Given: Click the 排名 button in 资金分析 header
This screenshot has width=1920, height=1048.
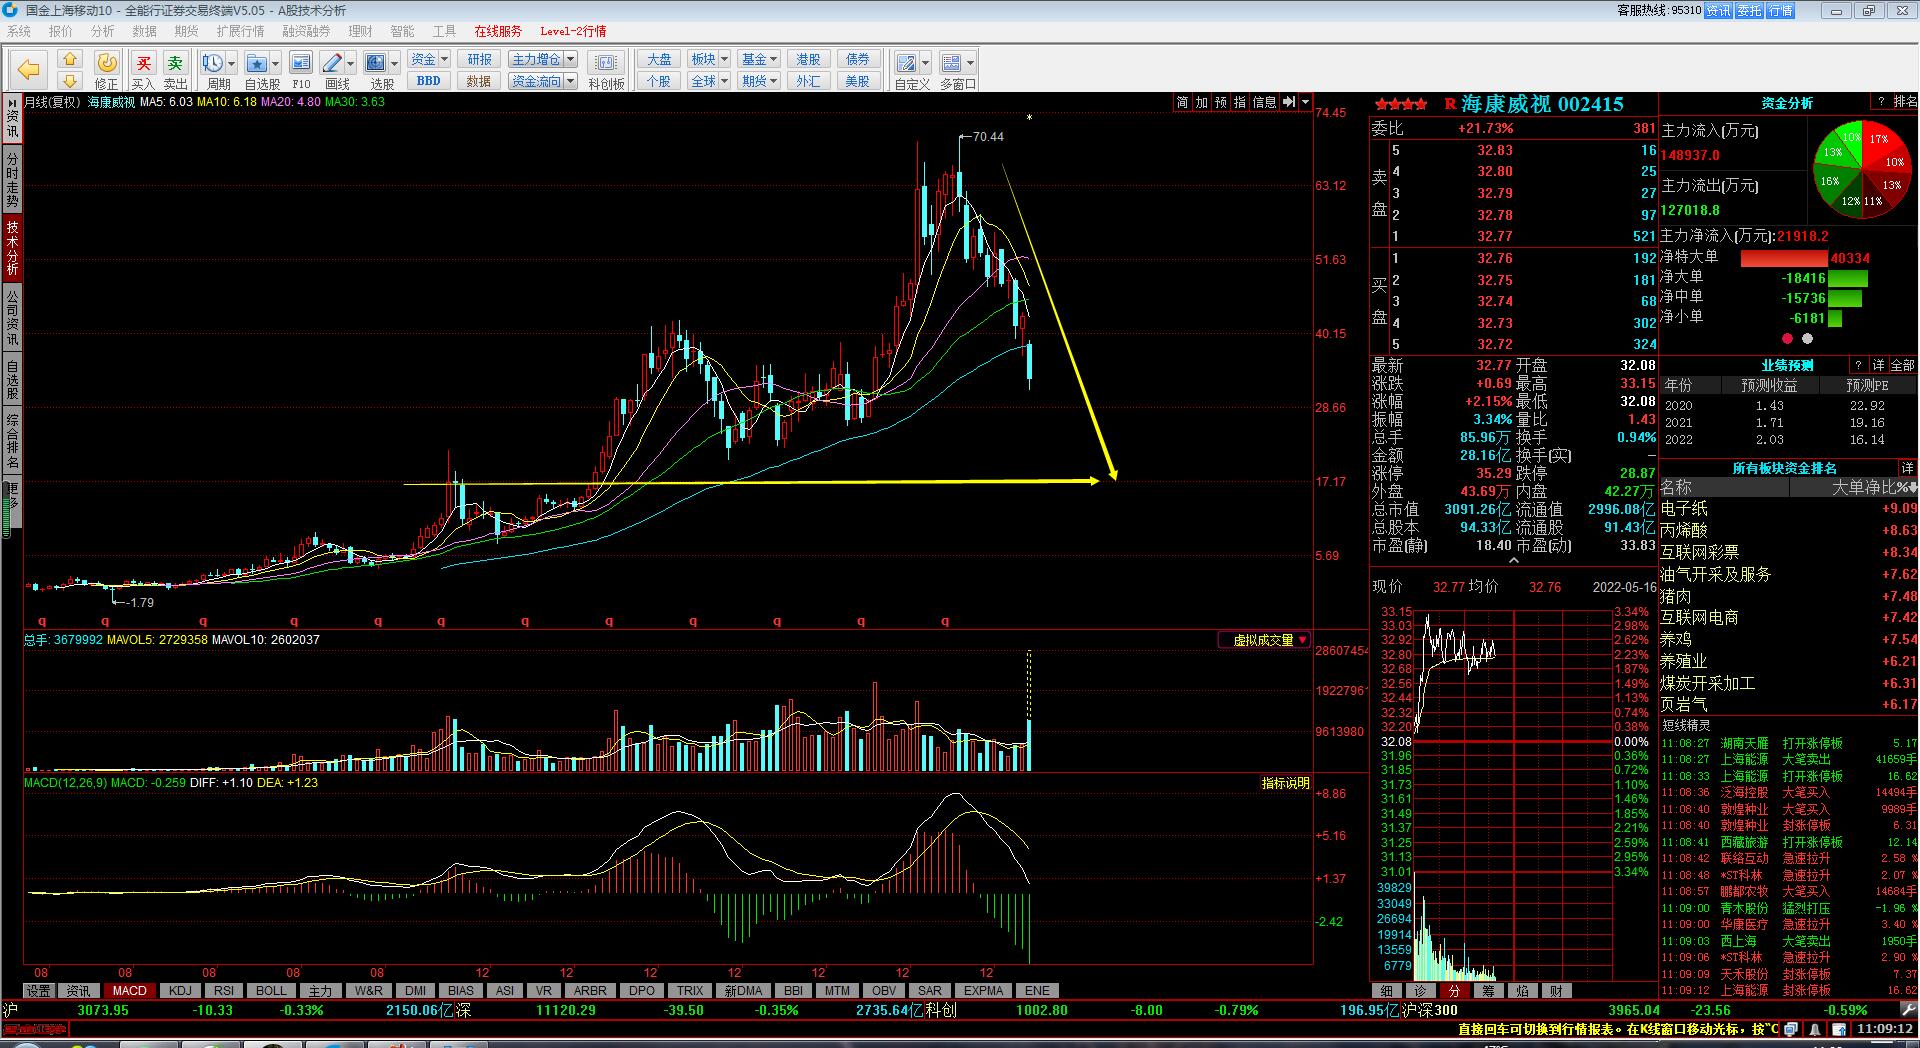Looking at the screenshot, I should coord(1905,102).
